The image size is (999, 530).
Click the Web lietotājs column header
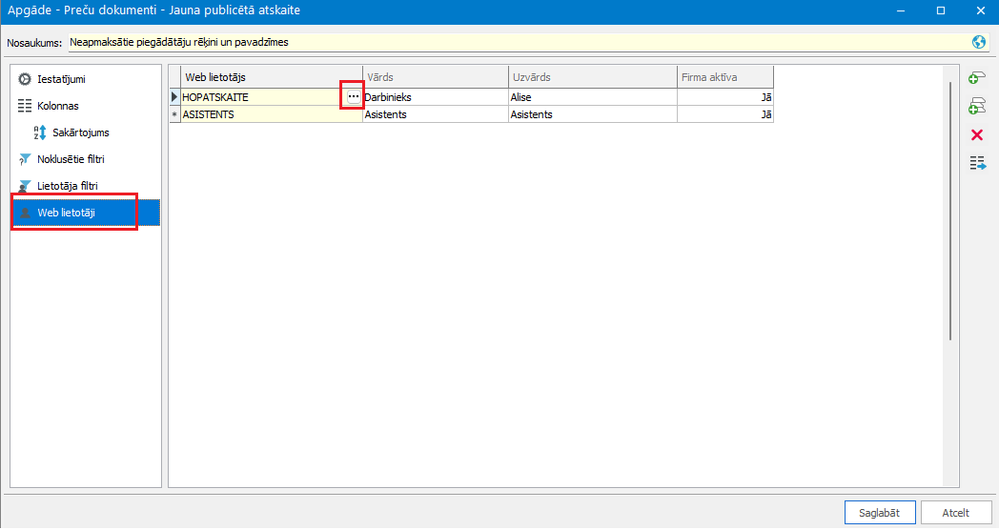(271, 77)
